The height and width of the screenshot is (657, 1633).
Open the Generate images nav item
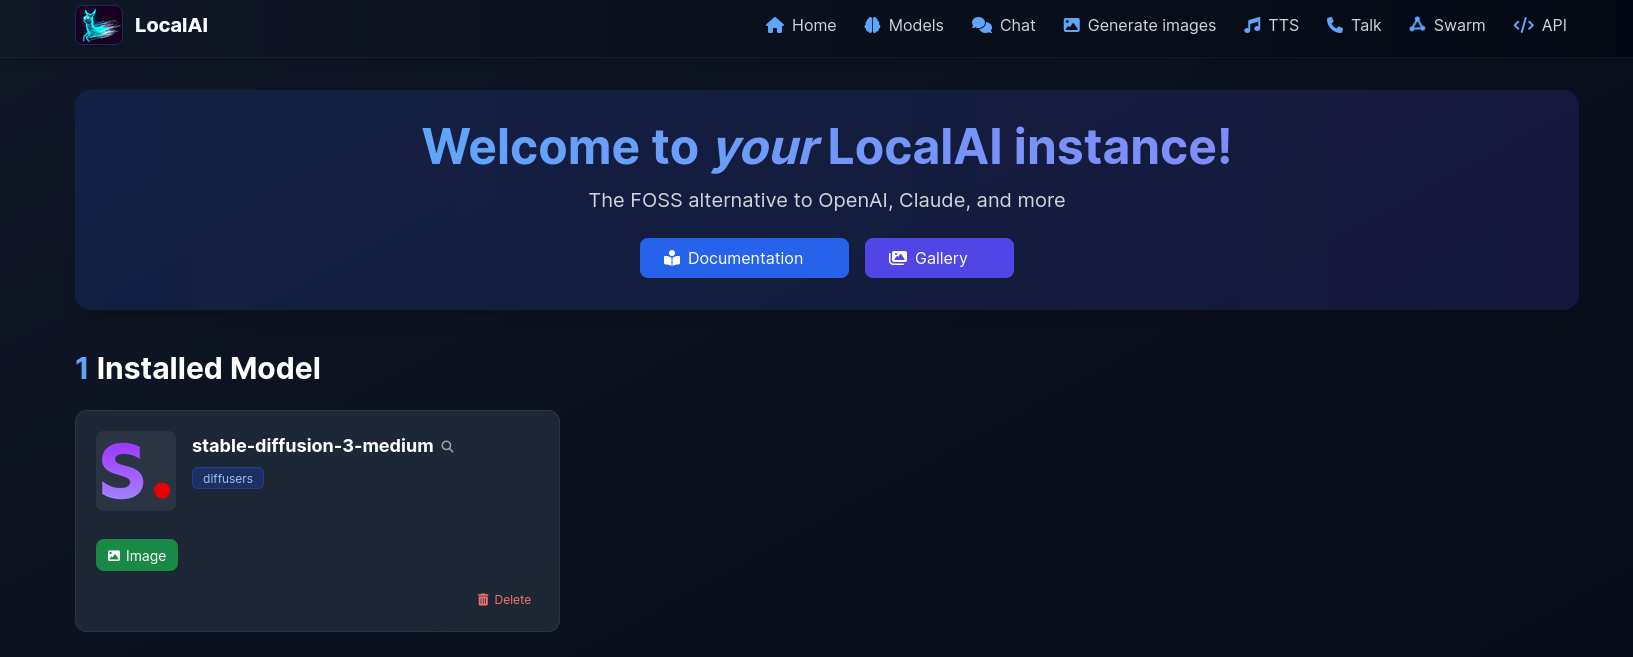(1140, 25)
